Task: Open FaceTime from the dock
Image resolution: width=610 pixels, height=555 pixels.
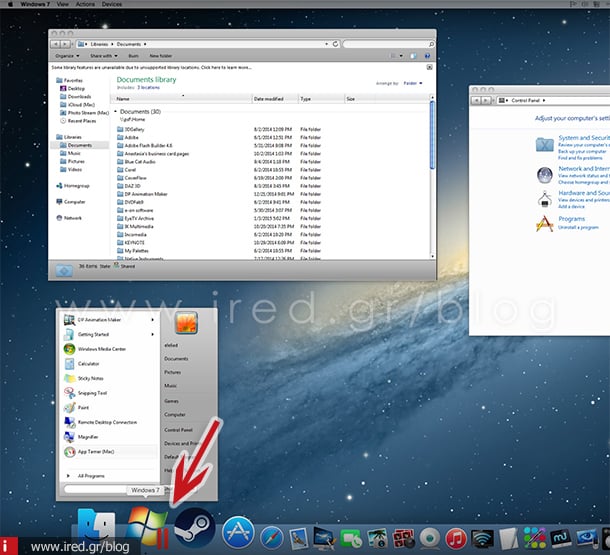Action: (x=351, y=539)
